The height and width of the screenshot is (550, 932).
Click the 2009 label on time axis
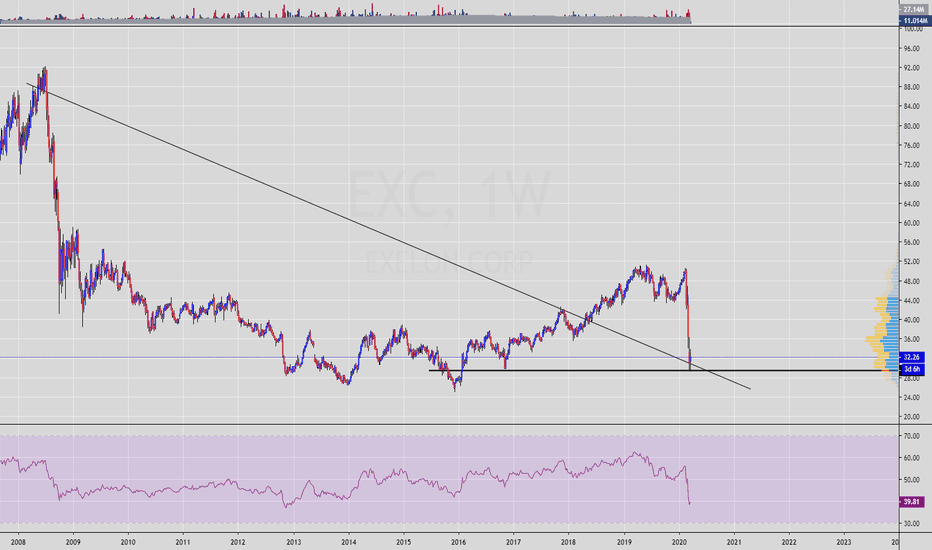(x=73, y=542)
